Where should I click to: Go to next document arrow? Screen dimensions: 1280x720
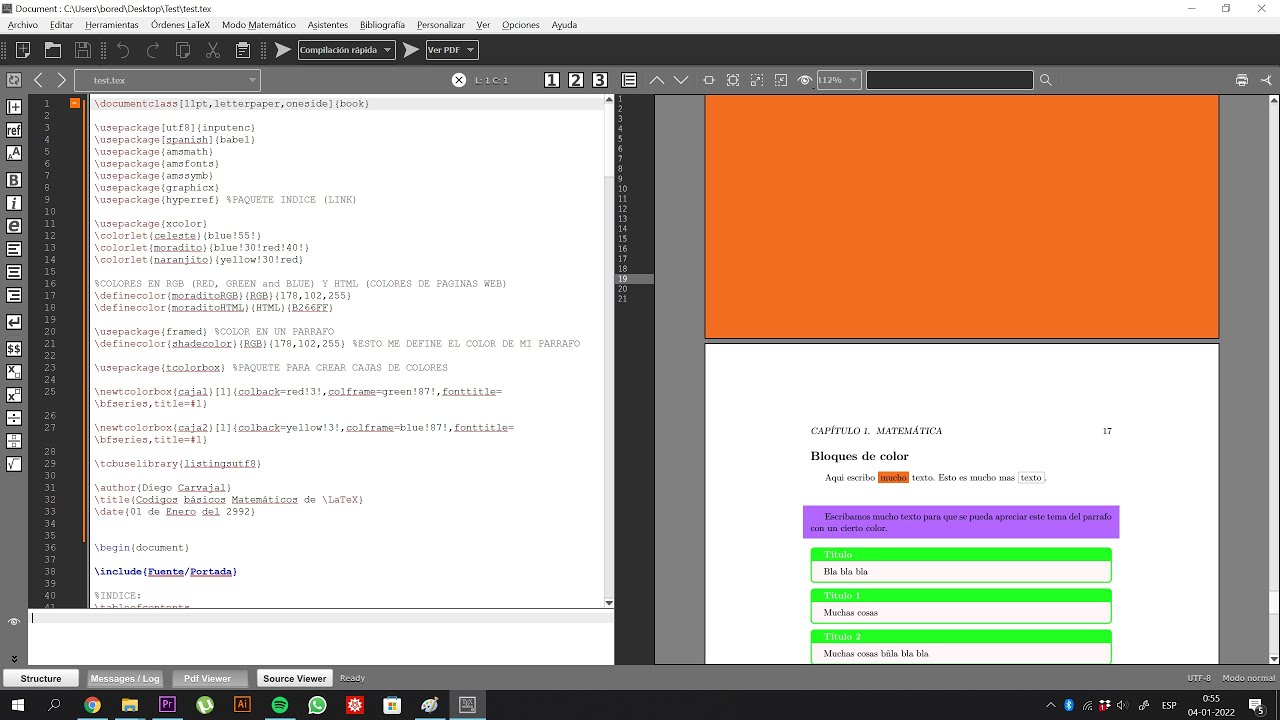(62, 80)
